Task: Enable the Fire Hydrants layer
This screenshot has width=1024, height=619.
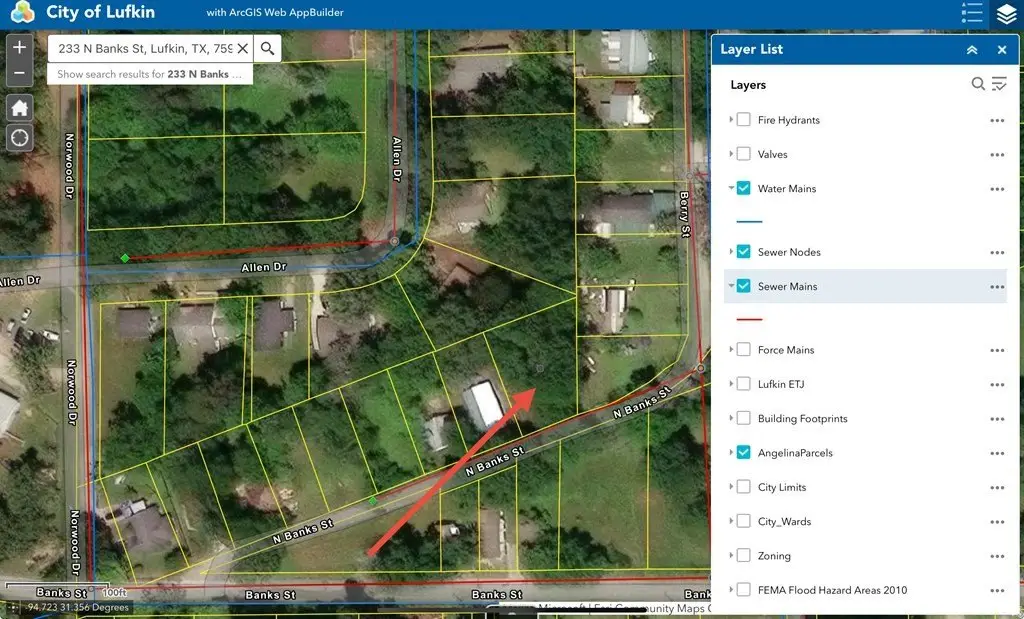Action: (744, 120)
